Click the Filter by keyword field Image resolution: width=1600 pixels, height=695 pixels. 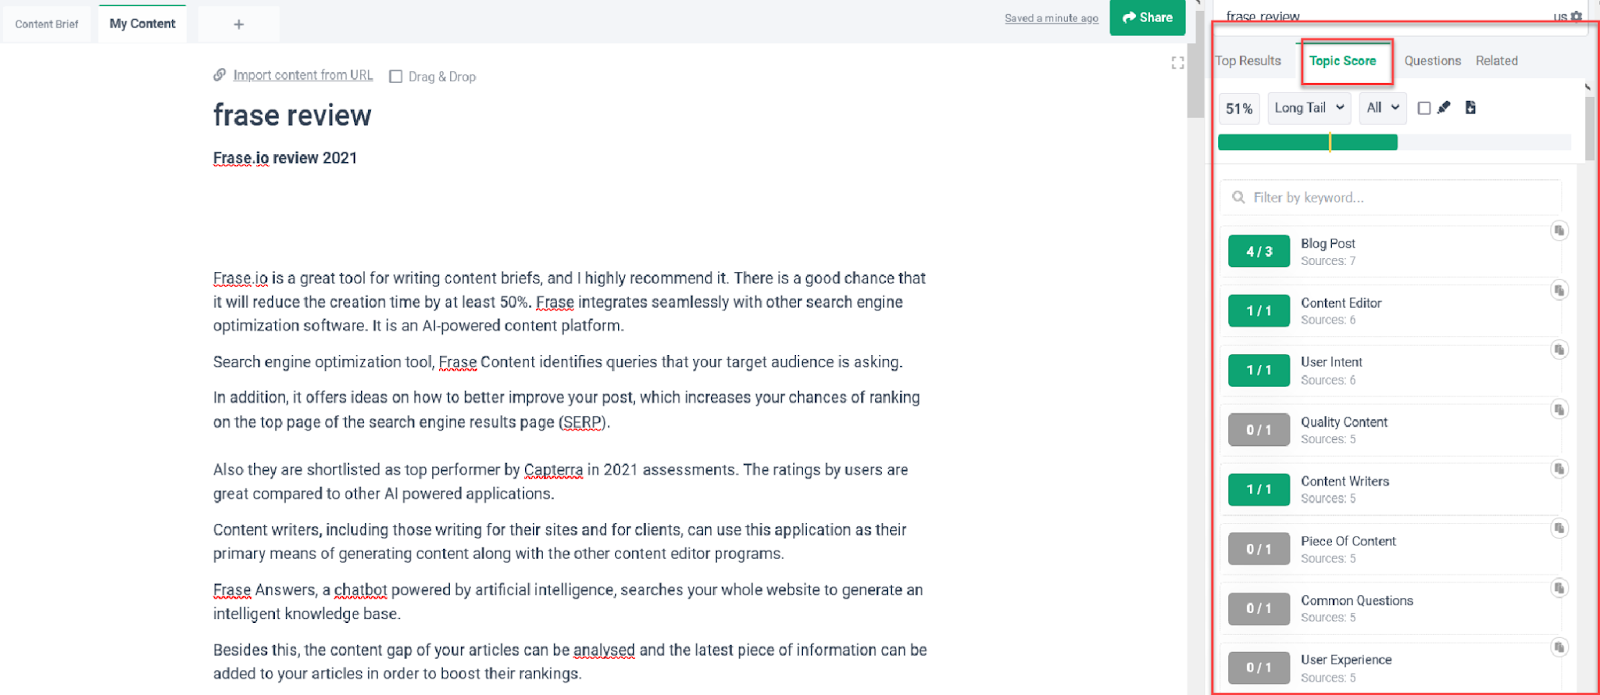[x=1391, y=197]
